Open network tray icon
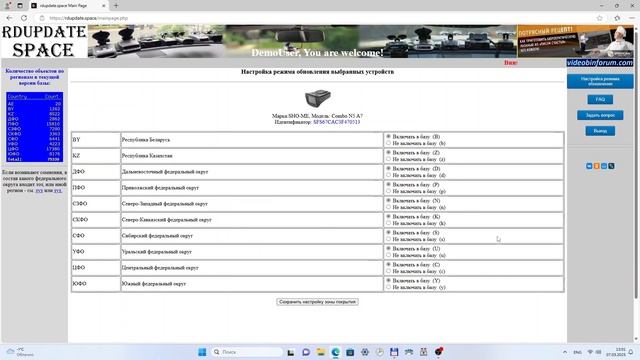 (x=590, y=352)
